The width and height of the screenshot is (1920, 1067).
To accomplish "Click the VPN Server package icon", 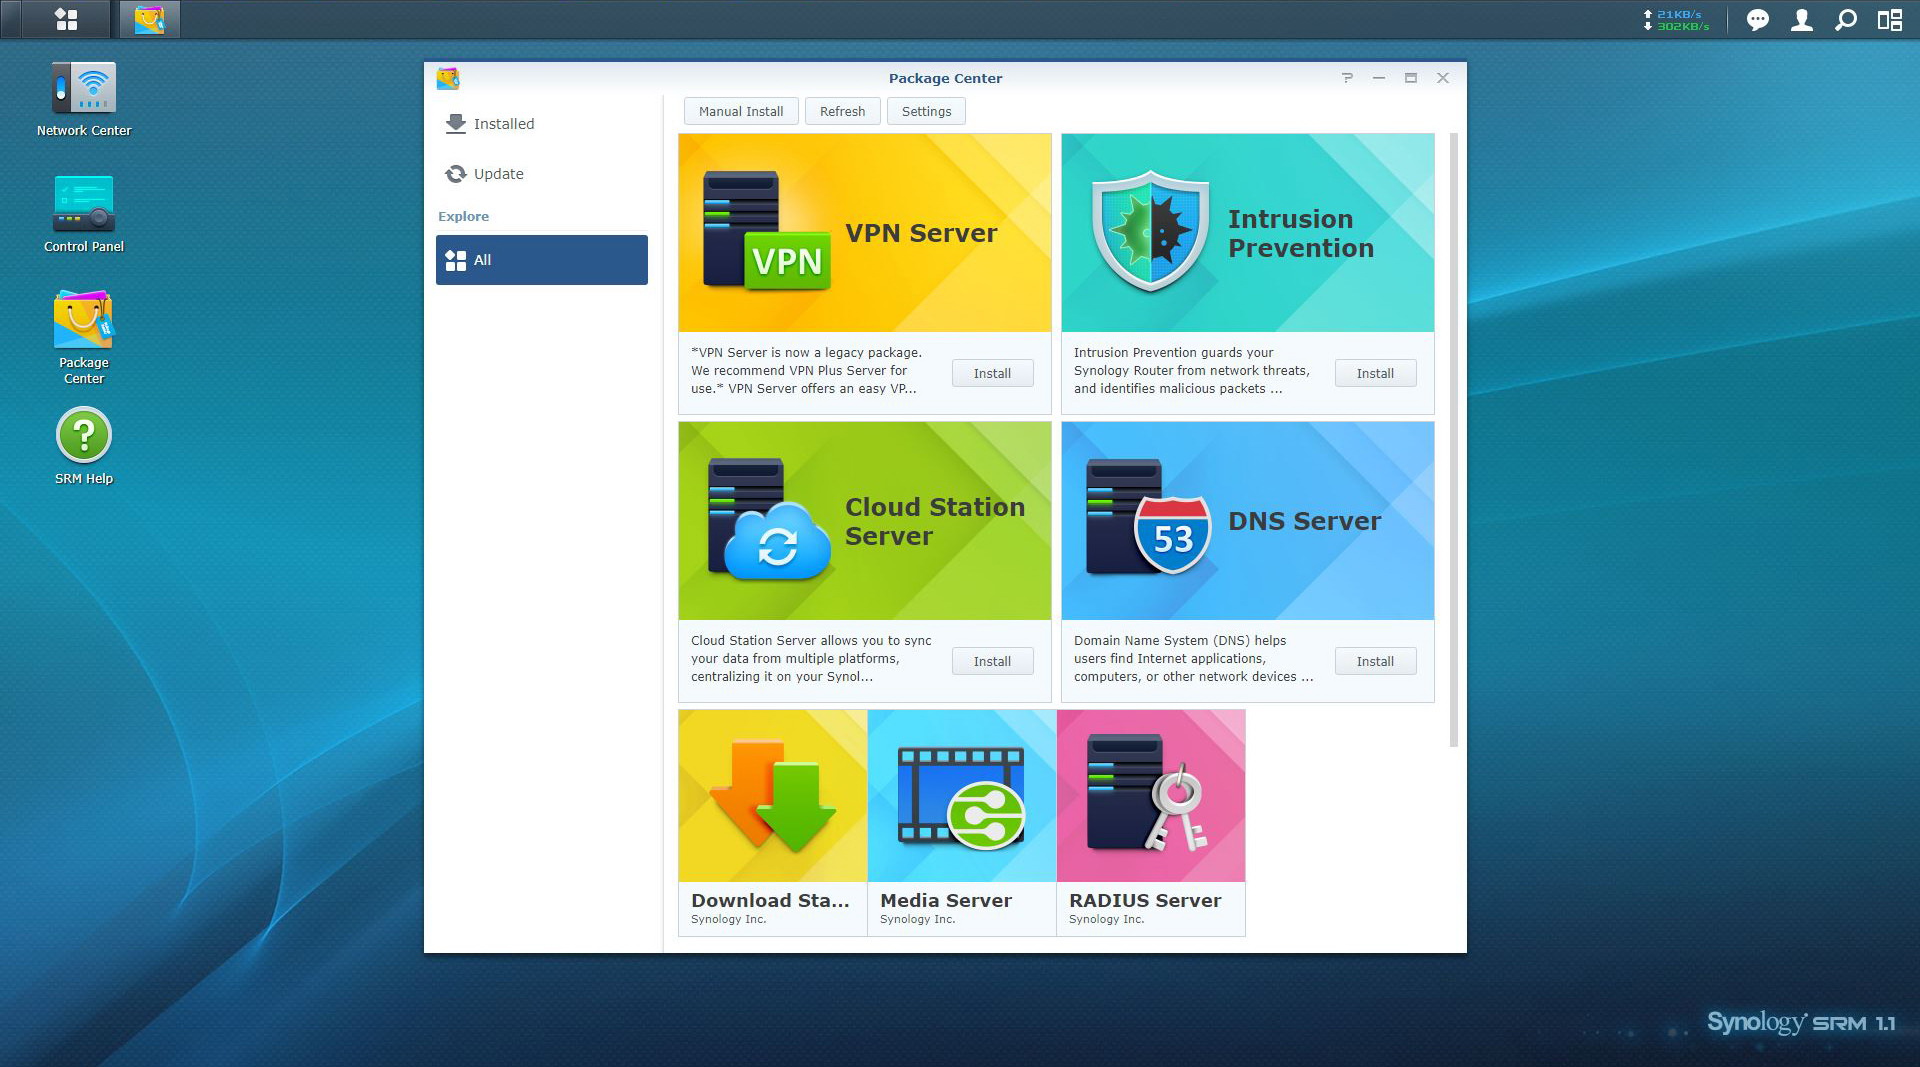I will [x=766, y=231].
